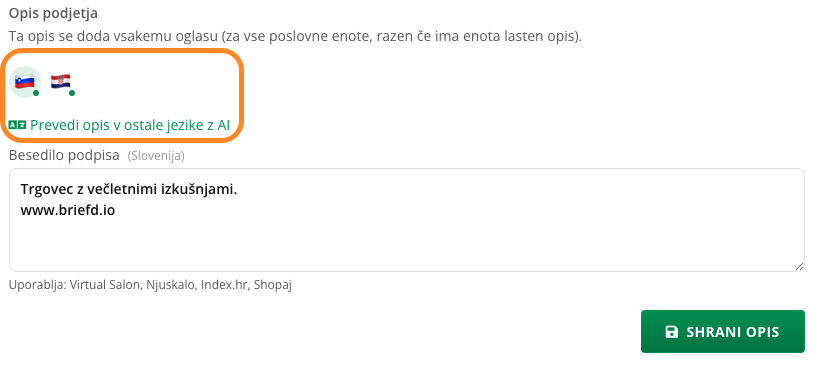
Task: Click the AI translate icon
Action: 17,125
